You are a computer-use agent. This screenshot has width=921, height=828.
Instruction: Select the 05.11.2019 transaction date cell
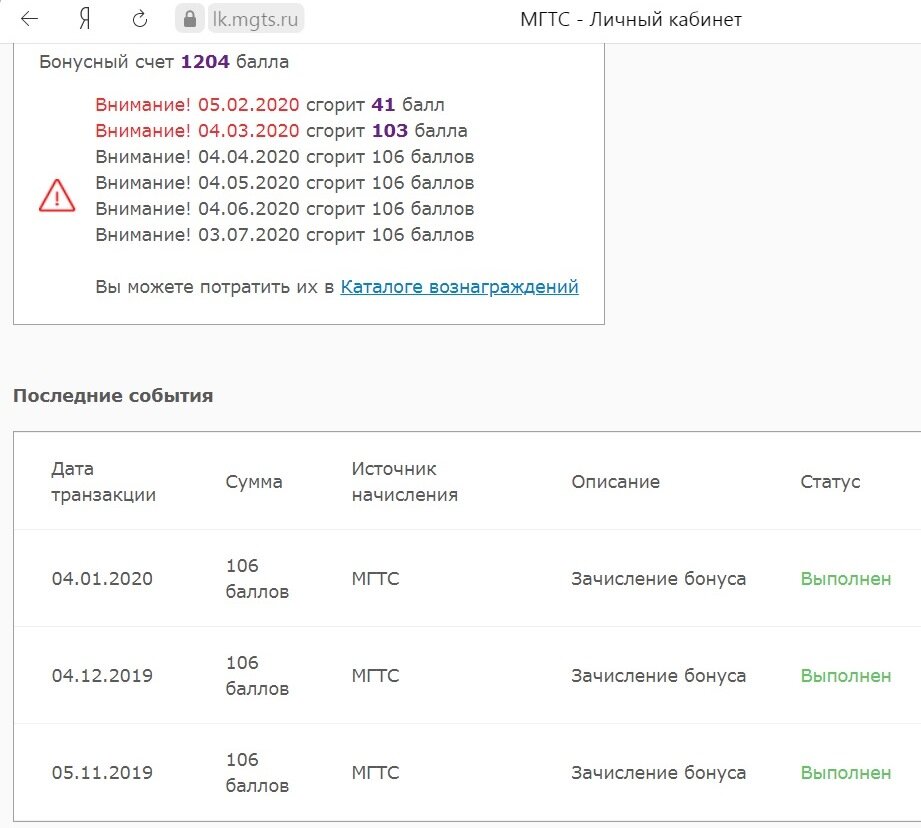click(x=102, y=773)
